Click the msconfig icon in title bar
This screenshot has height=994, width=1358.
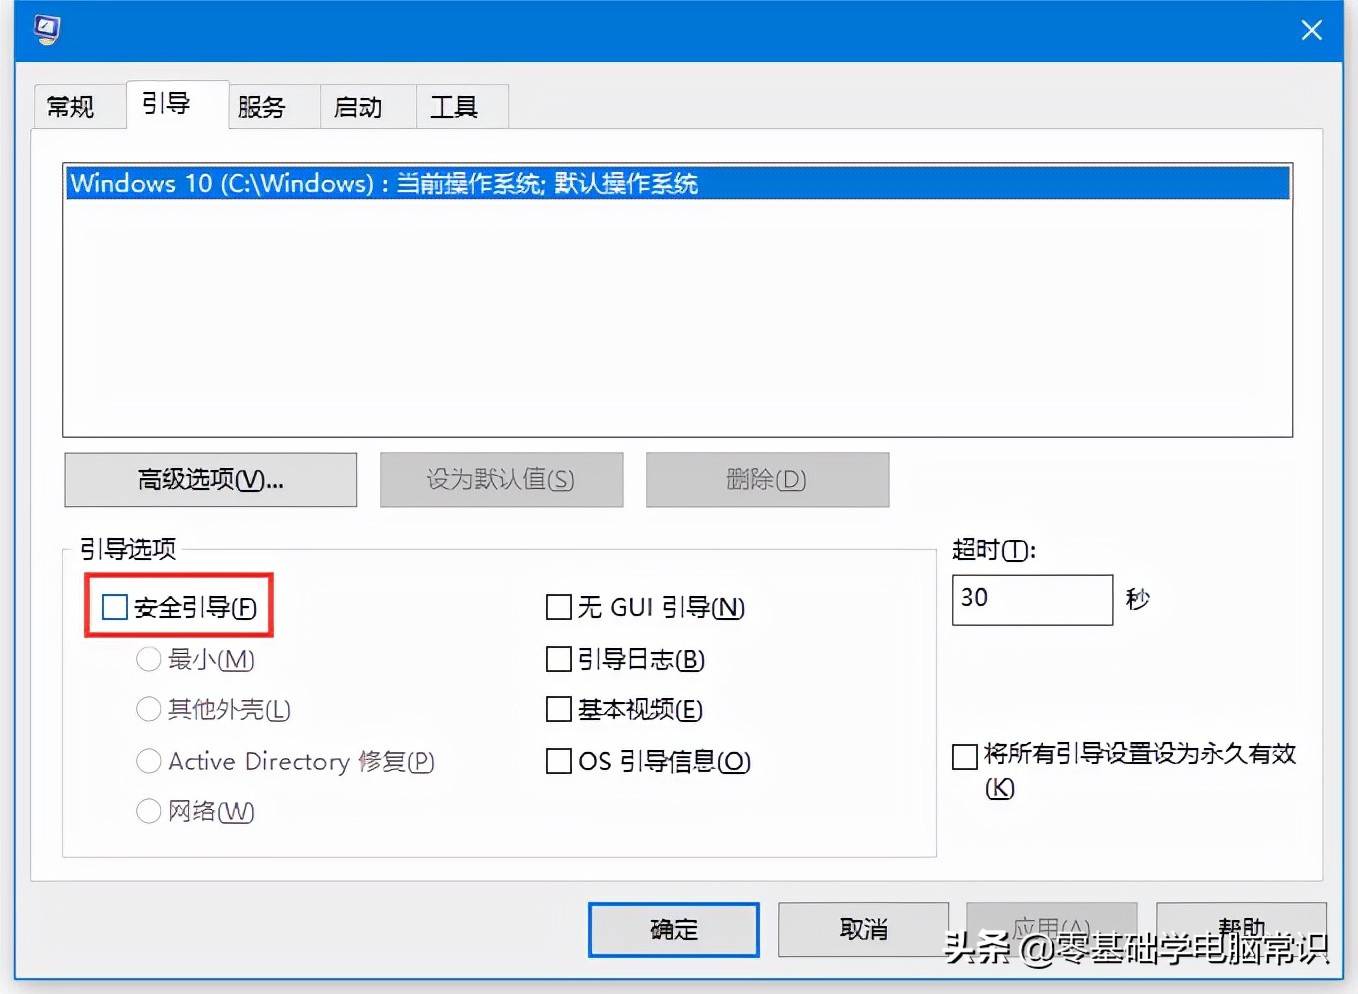tap(46, 29)
